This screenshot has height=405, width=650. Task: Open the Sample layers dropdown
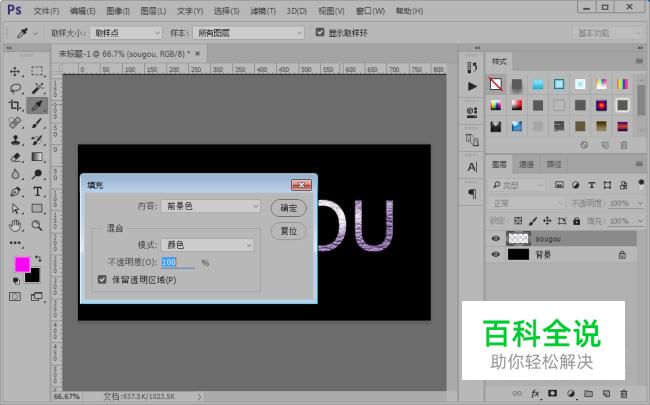click(x=248, y=33)
